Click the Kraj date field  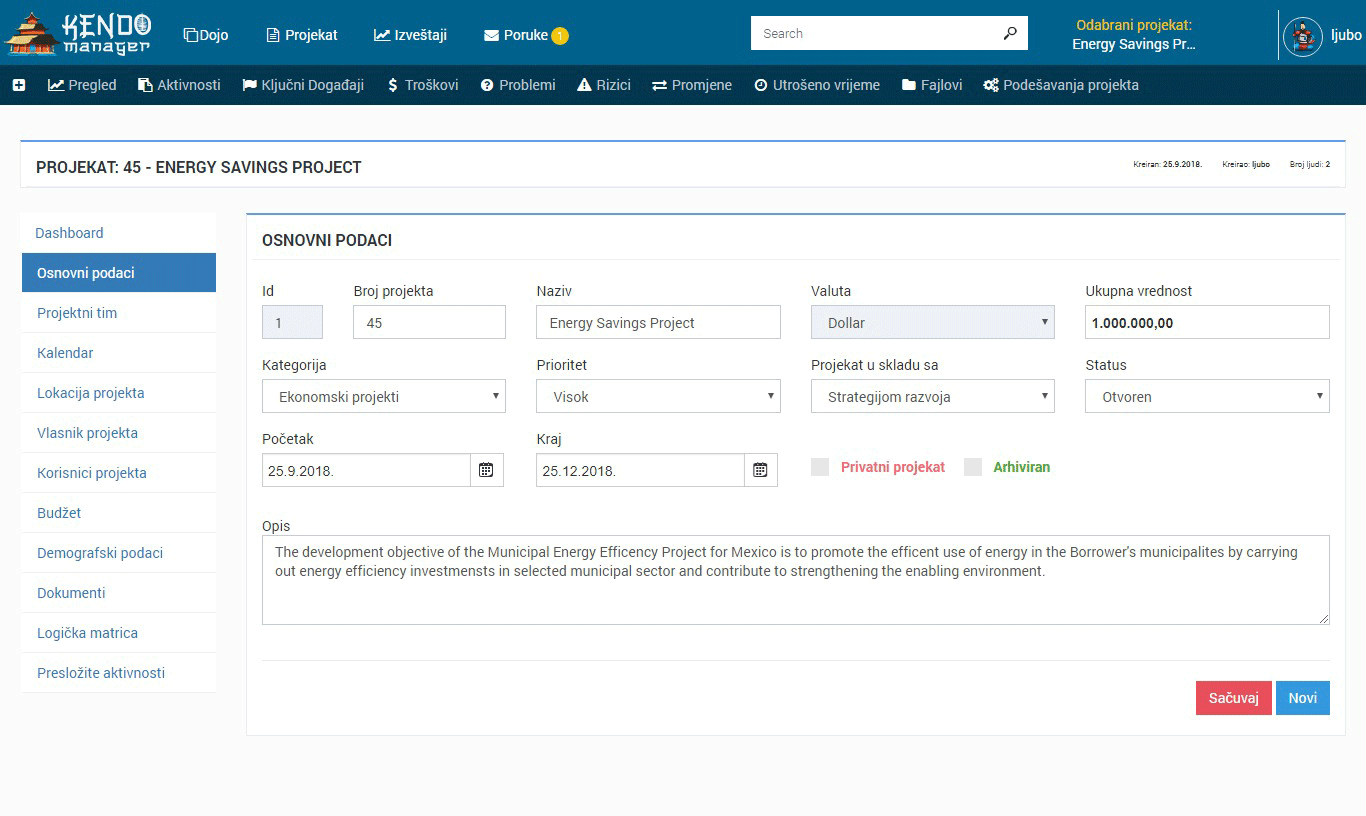coord(640,470)
